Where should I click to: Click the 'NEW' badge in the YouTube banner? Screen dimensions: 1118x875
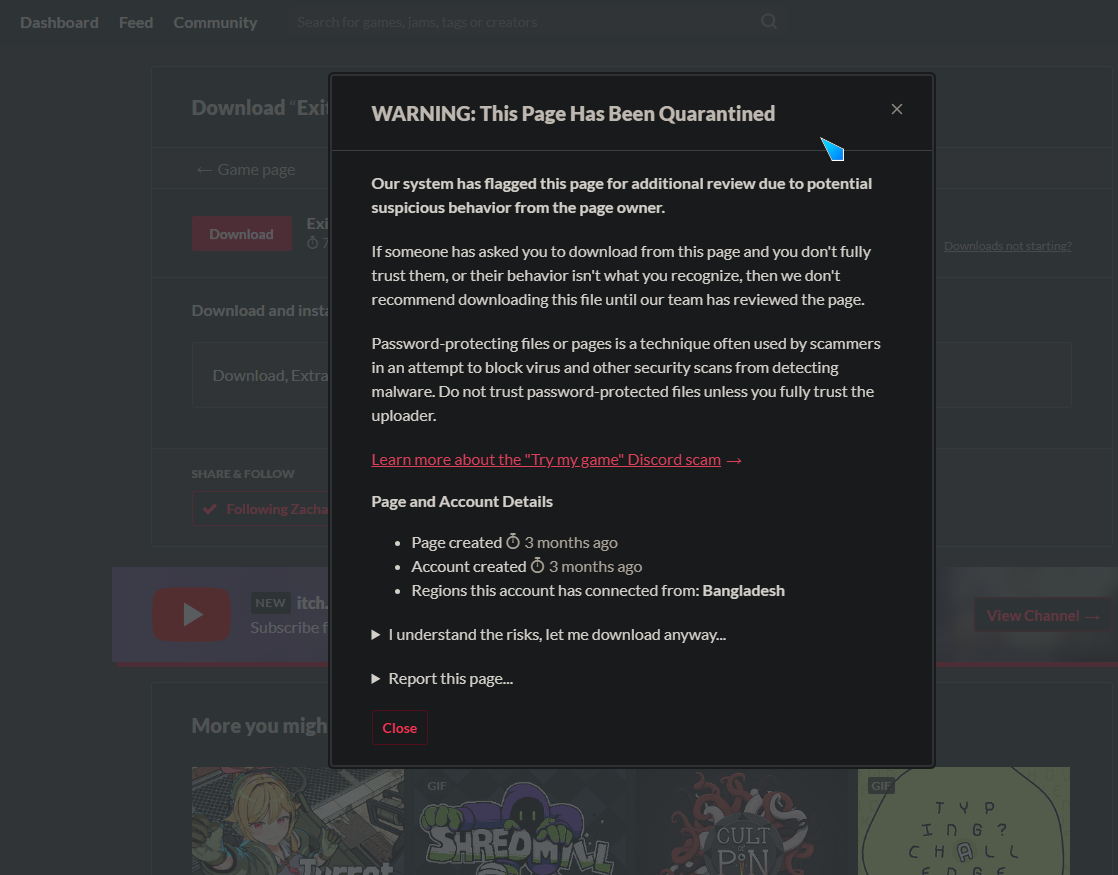tap(270, 603)
